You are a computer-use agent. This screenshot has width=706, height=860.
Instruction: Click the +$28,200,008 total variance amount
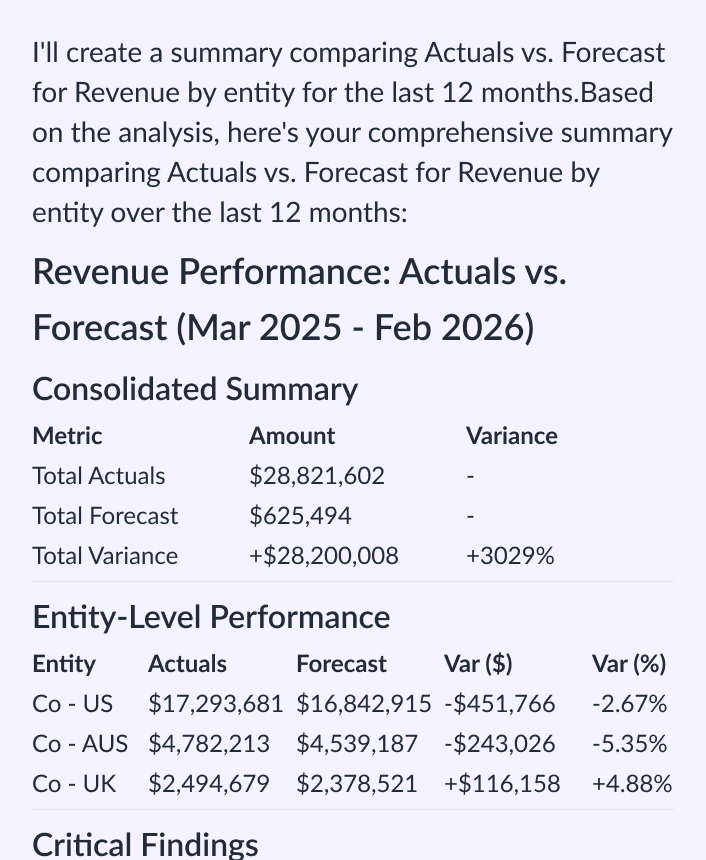323,556
